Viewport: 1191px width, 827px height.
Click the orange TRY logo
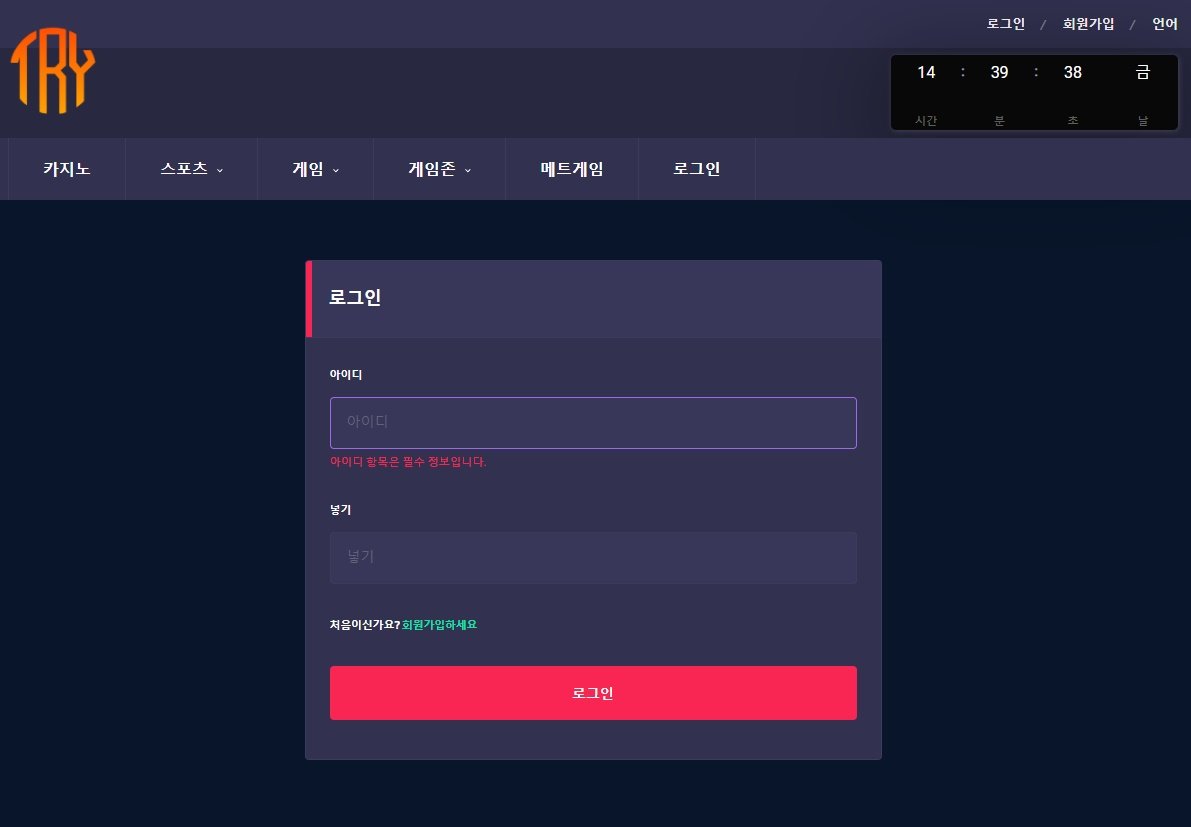click(x=53, y=70)
